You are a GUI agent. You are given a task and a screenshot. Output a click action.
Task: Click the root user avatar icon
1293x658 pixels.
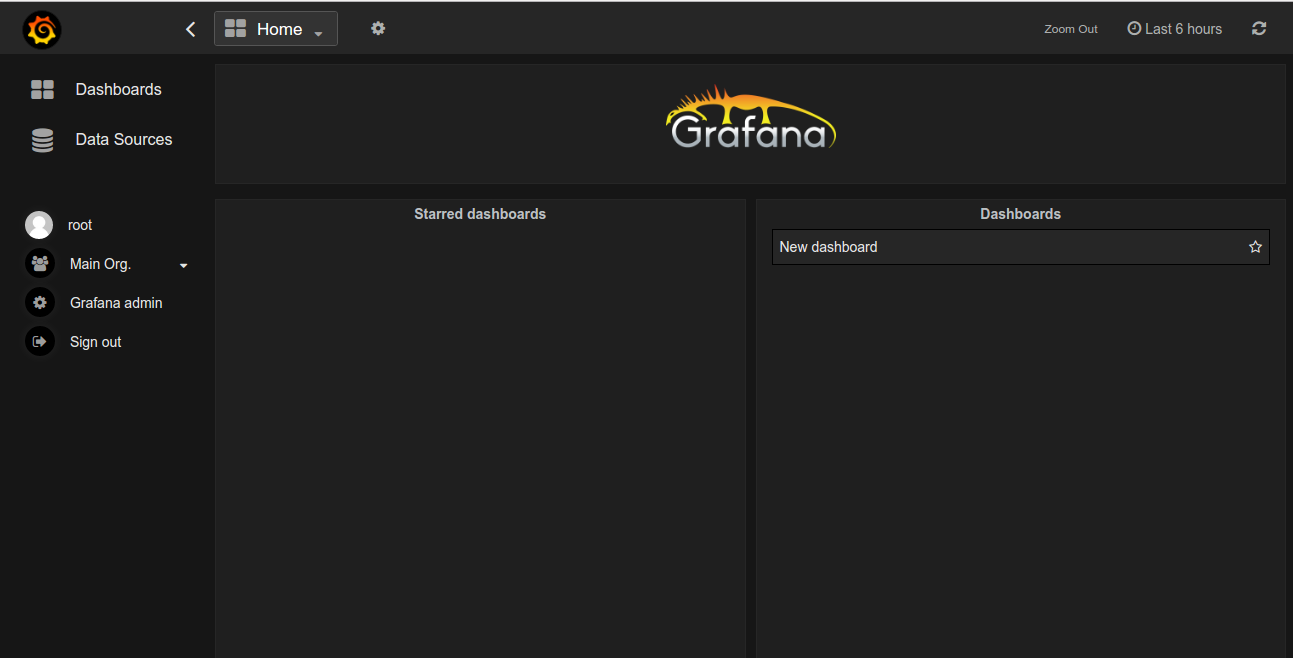tap(39, 225)
